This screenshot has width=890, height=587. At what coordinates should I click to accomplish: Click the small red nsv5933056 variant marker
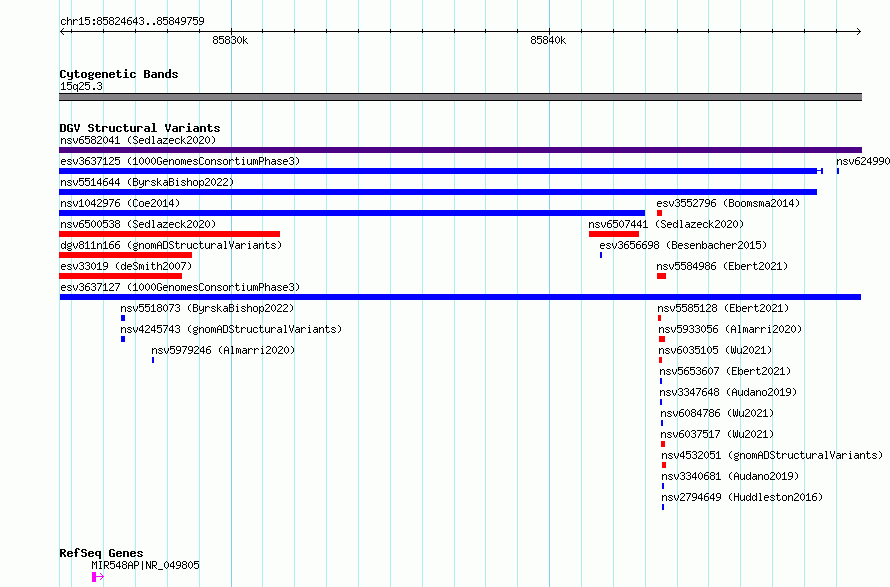(x=662, y=339)
